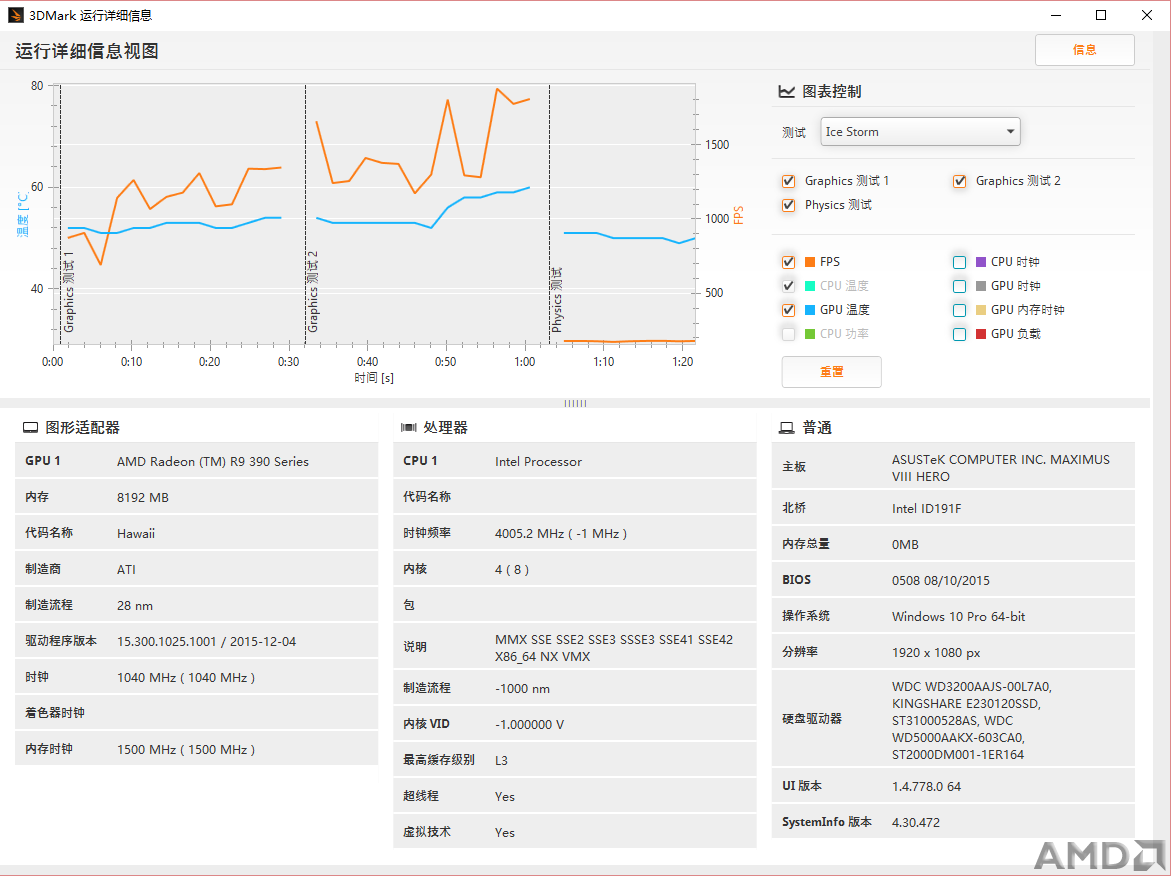Click the SystemInfo version 4.30.472 value
Viewport: 1171px width, 876px height.
click(916, 822)
